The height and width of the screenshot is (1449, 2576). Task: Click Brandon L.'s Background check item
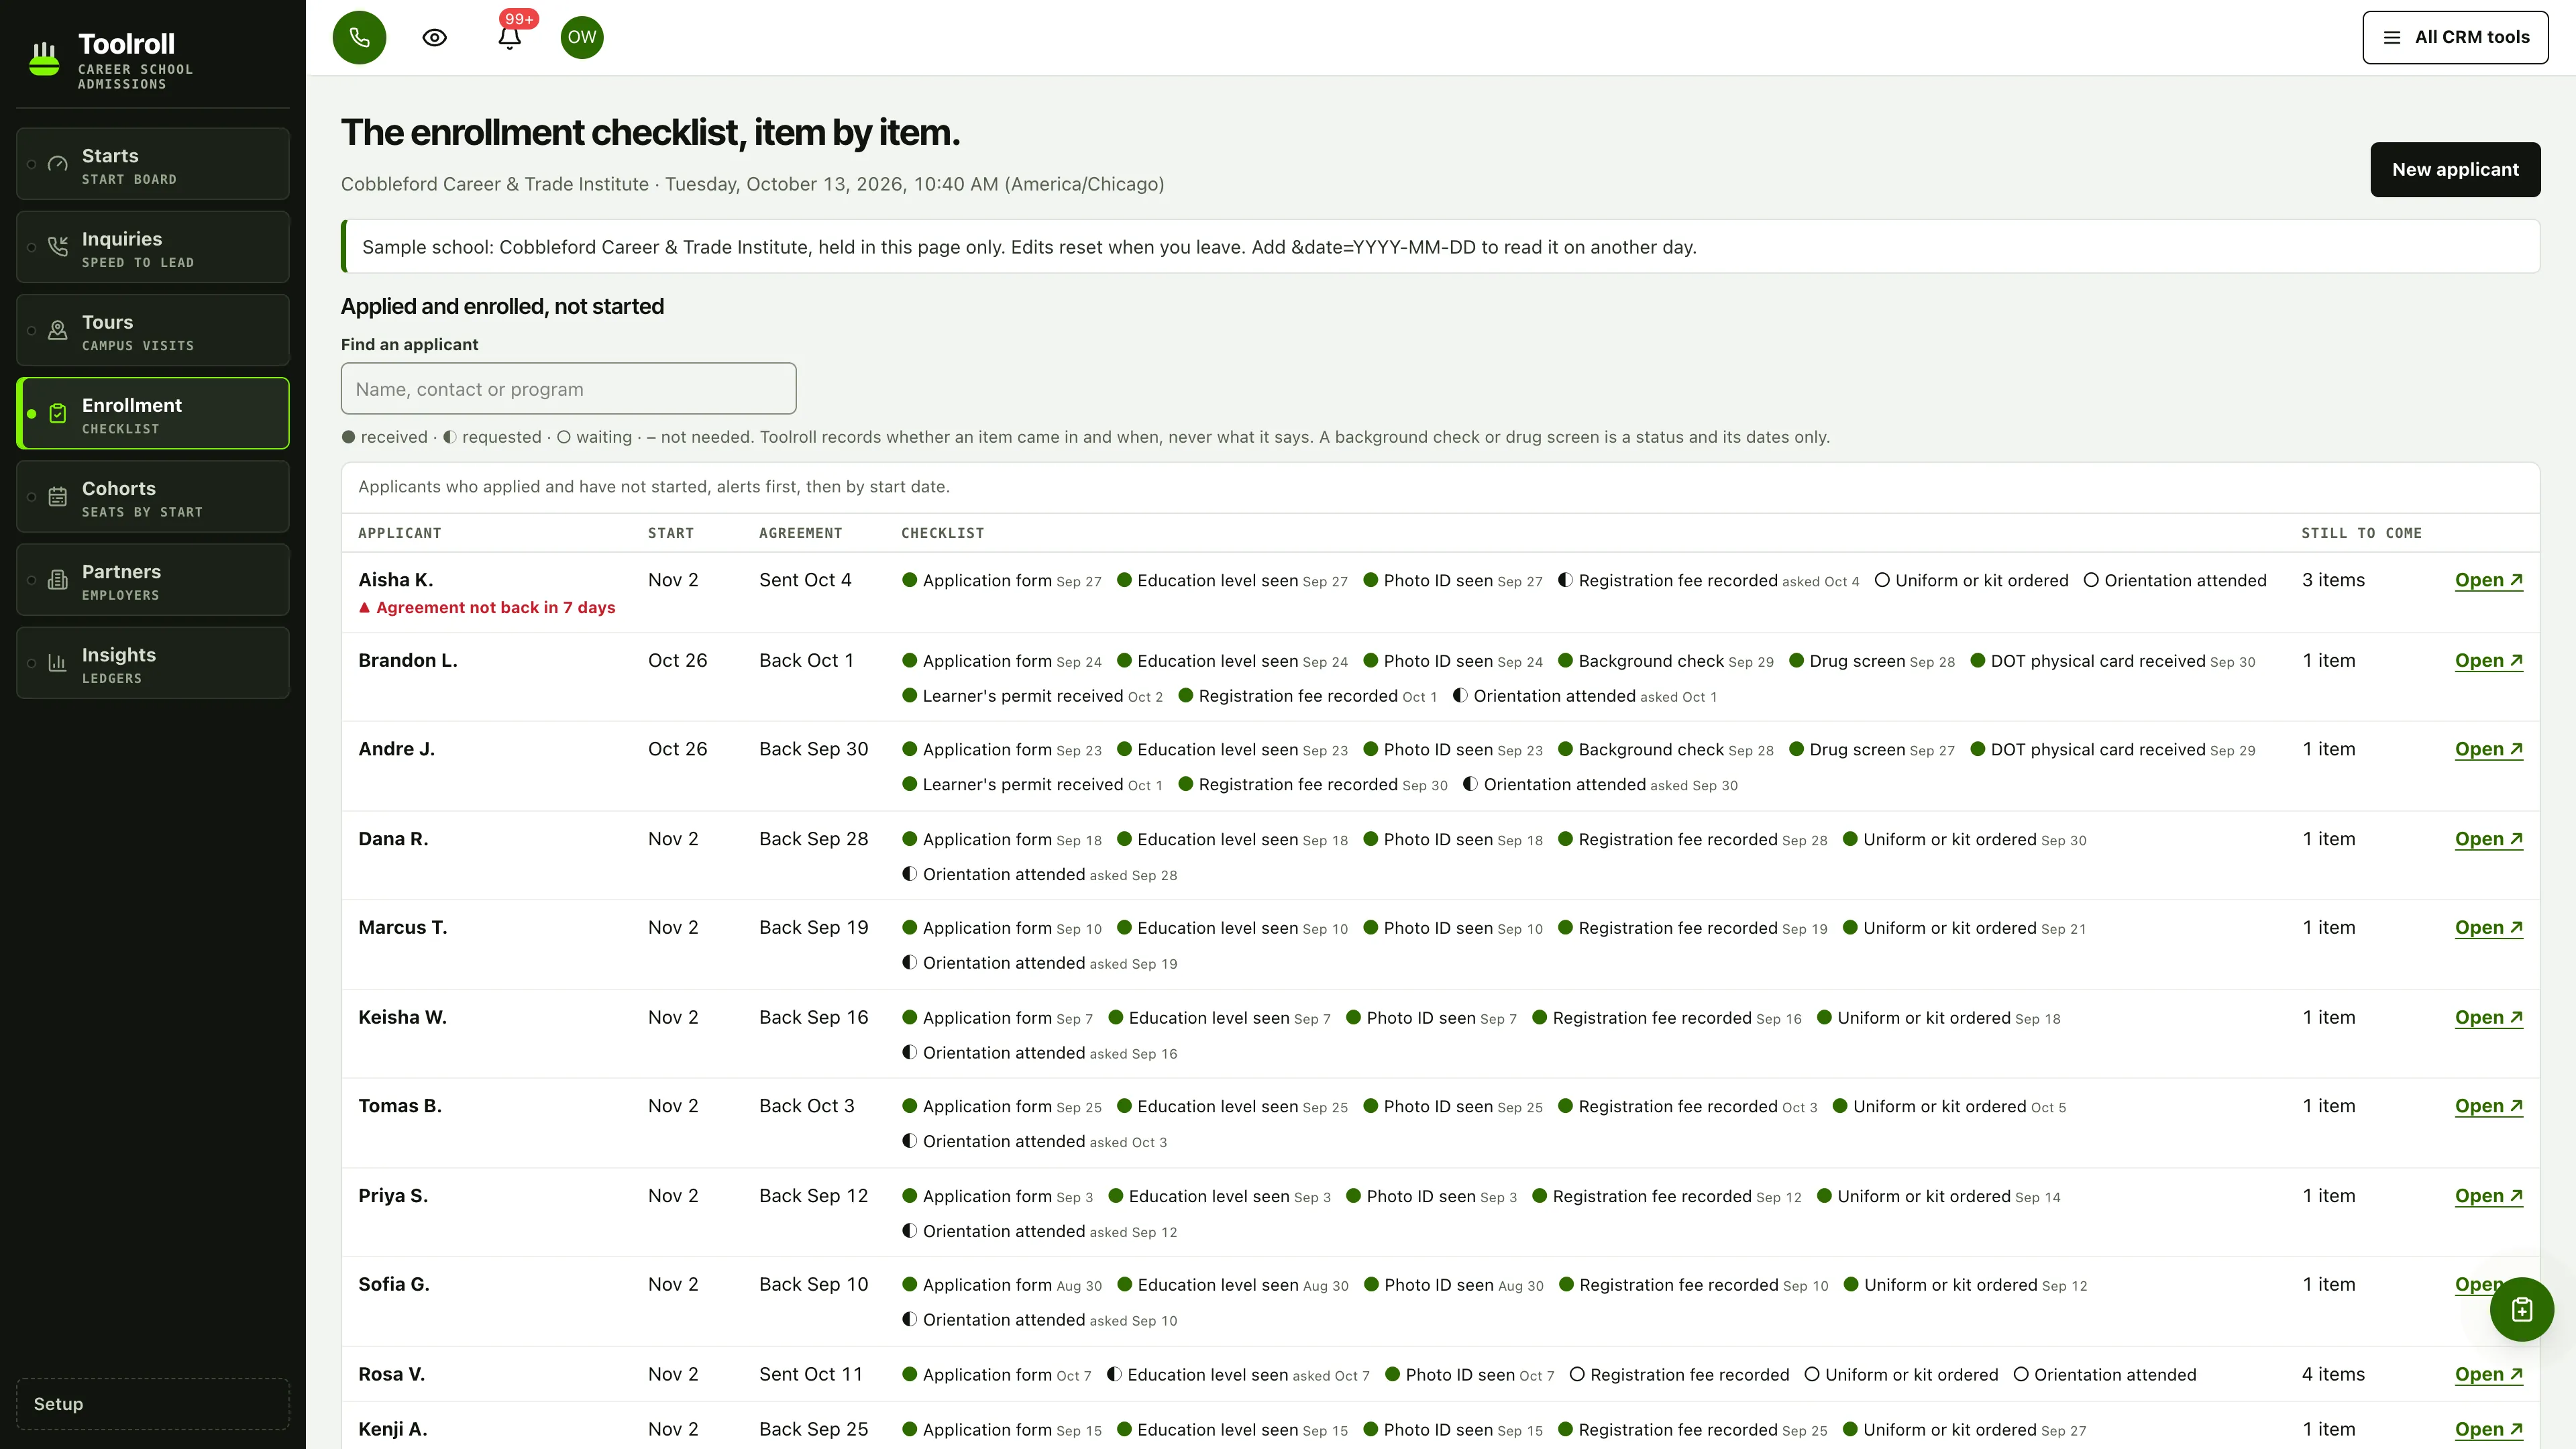click(1666, 661)
